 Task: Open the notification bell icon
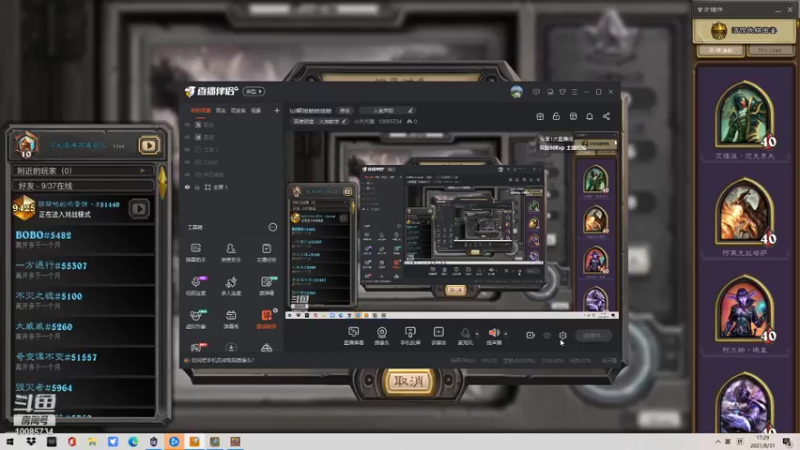pos(589,116)
